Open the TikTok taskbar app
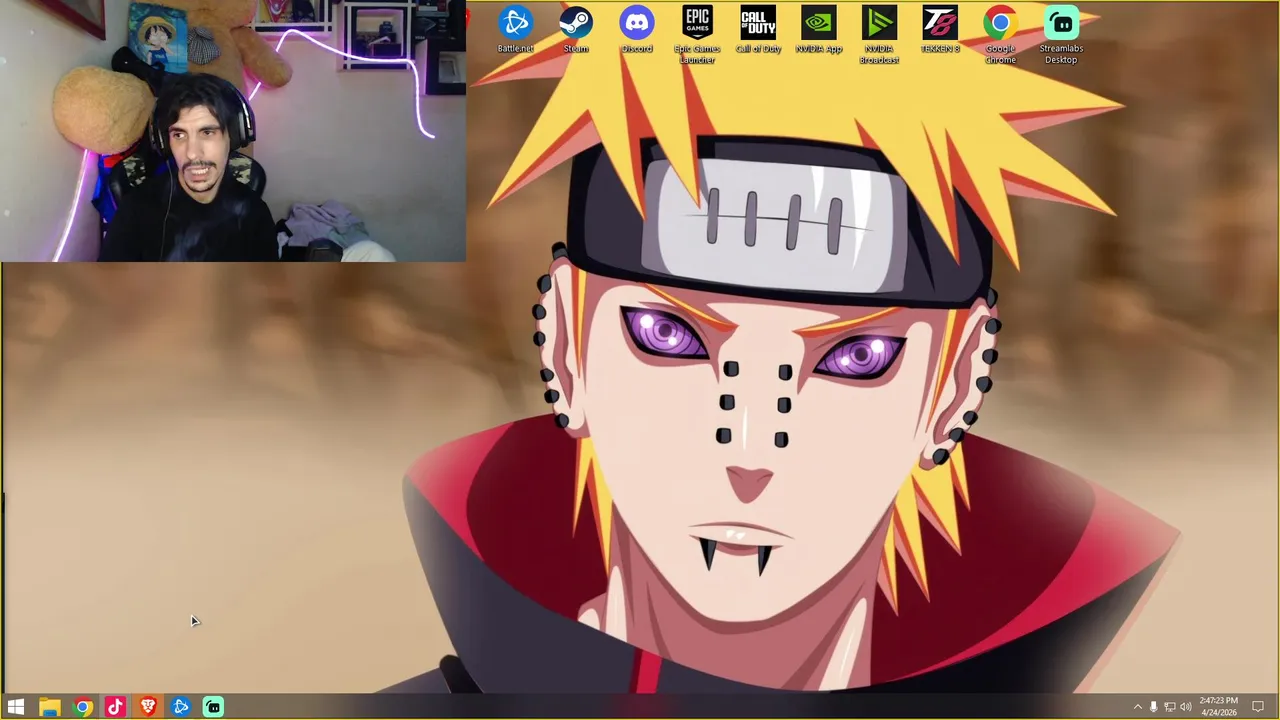This screenshot has height=720, width=1280. [x=115, y=707]
